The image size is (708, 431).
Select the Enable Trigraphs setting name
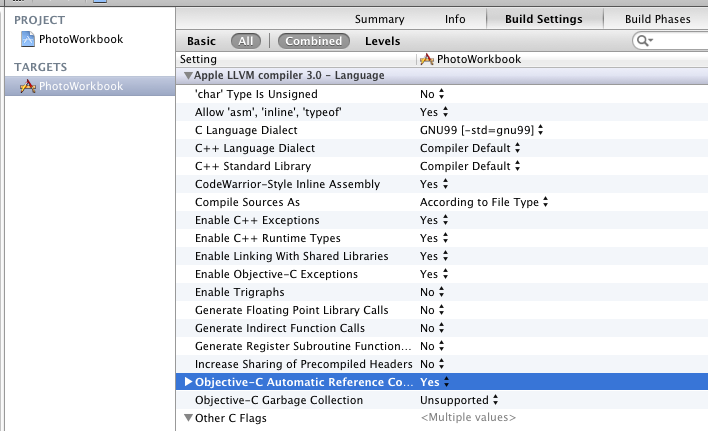tap(239, 292)
